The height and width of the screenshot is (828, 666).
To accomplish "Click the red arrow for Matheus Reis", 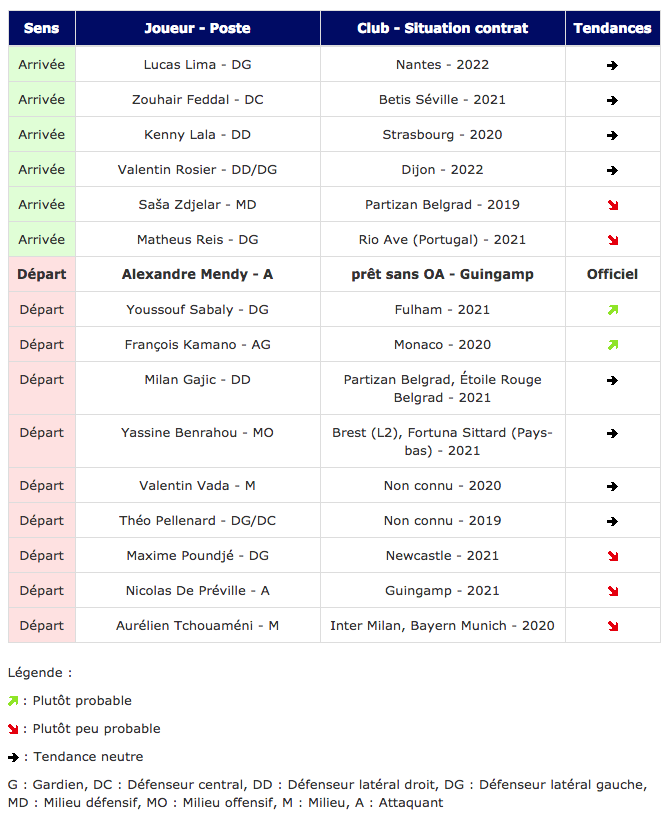I will (x=612, y=240).
